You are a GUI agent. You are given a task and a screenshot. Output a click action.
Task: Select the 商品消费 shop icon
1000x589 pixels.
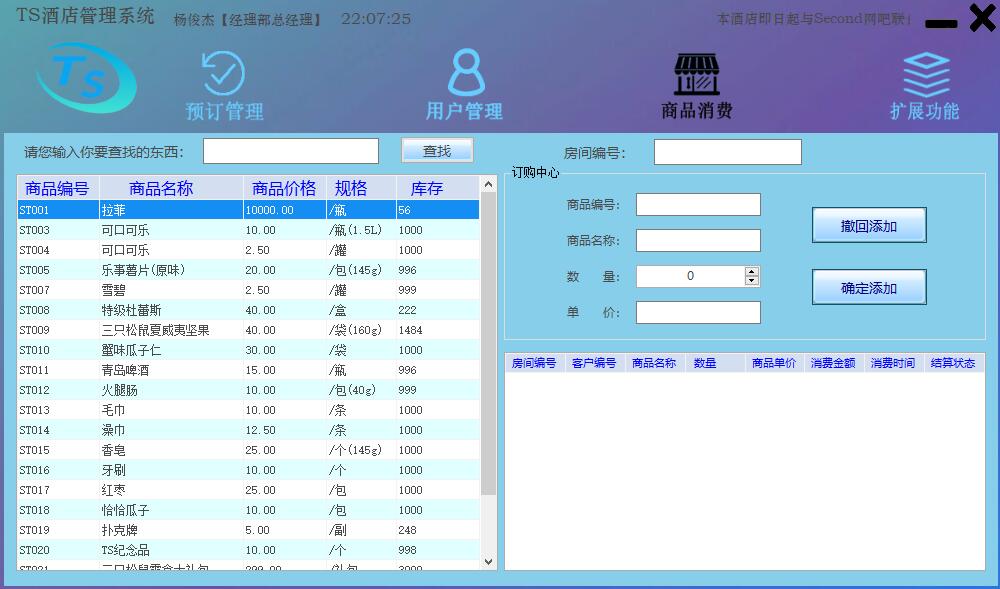[696, 74]
